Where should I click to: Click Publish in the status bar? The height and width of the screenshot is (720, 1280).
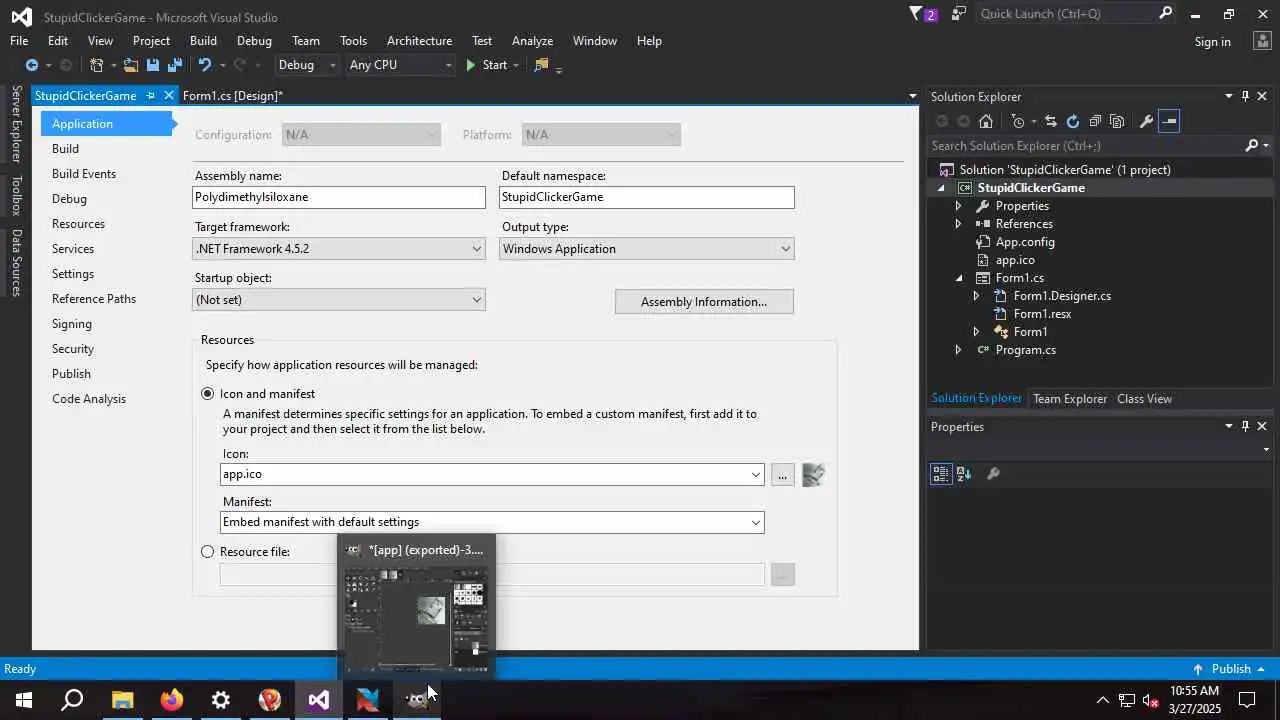1229,669
